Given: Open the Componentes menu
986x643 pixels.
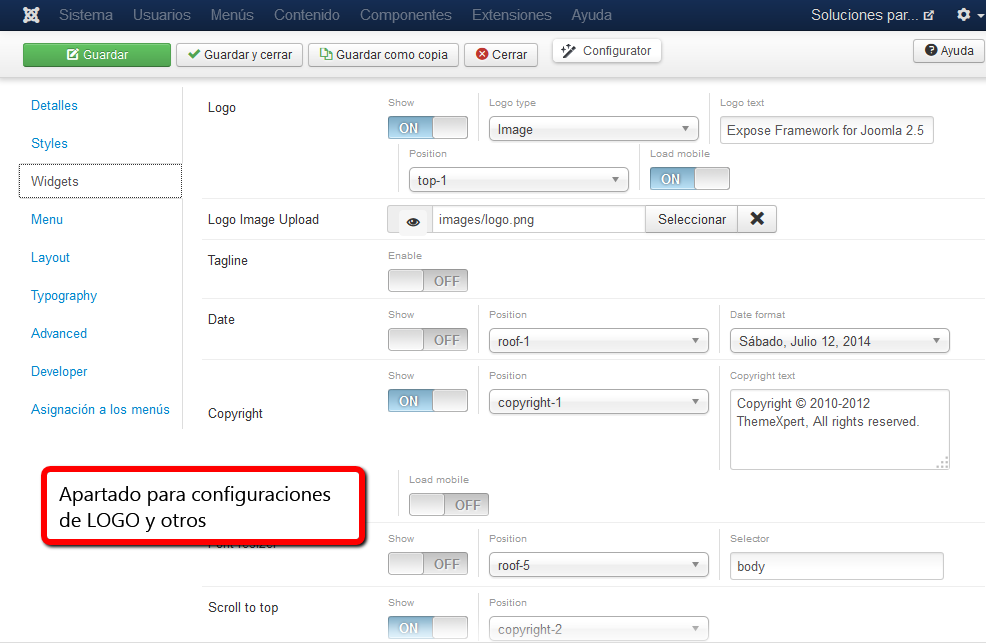Looking at the screenshot, I should click(x=406, y=15).
